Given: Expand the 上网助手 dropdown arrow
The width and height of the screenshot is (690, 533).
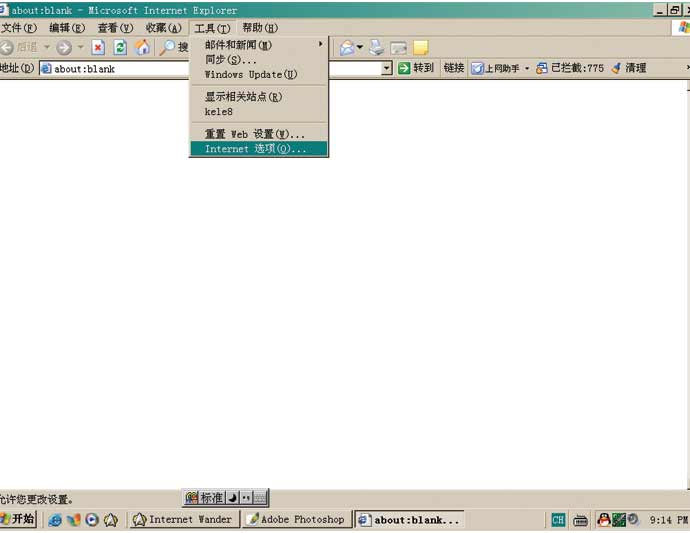Looking at the screenshot, I should (x=527, y=68).
